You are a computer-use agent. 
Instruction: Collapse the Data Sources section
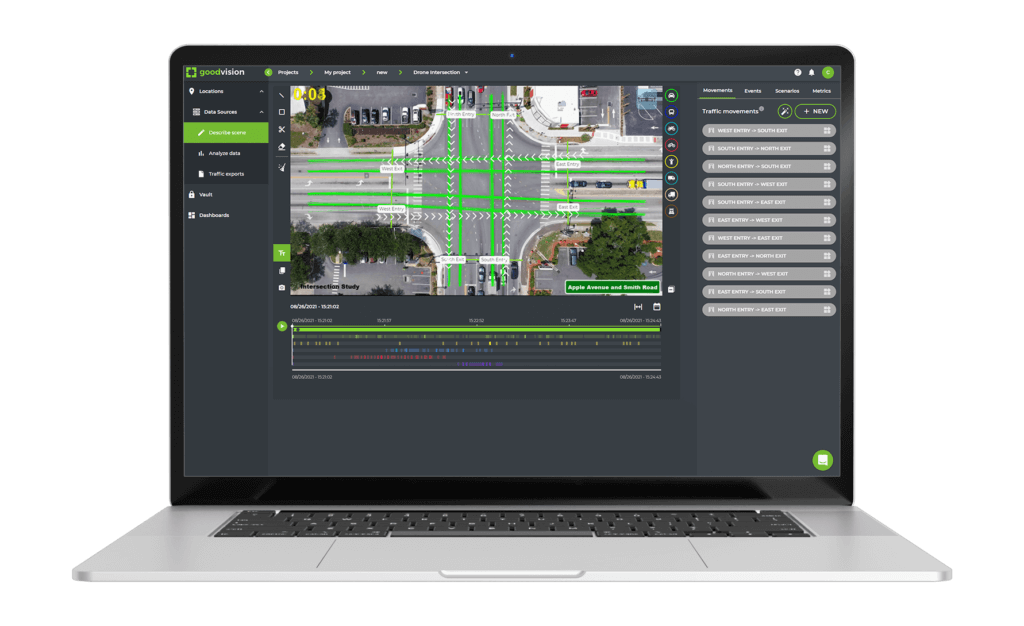(x=262, y=112)
